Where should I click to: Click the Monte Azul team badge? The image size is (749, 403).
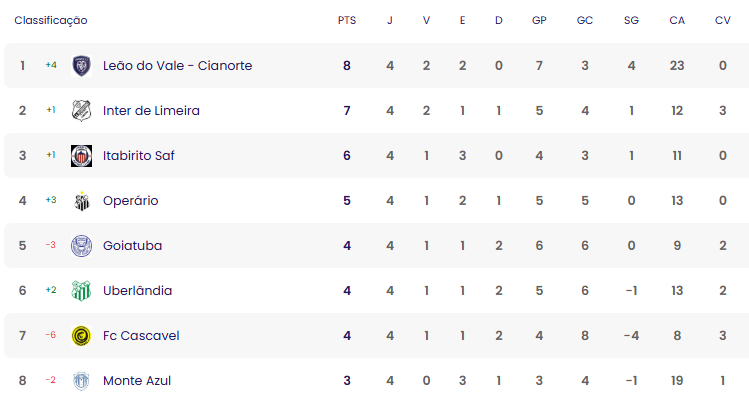(81, 381)
